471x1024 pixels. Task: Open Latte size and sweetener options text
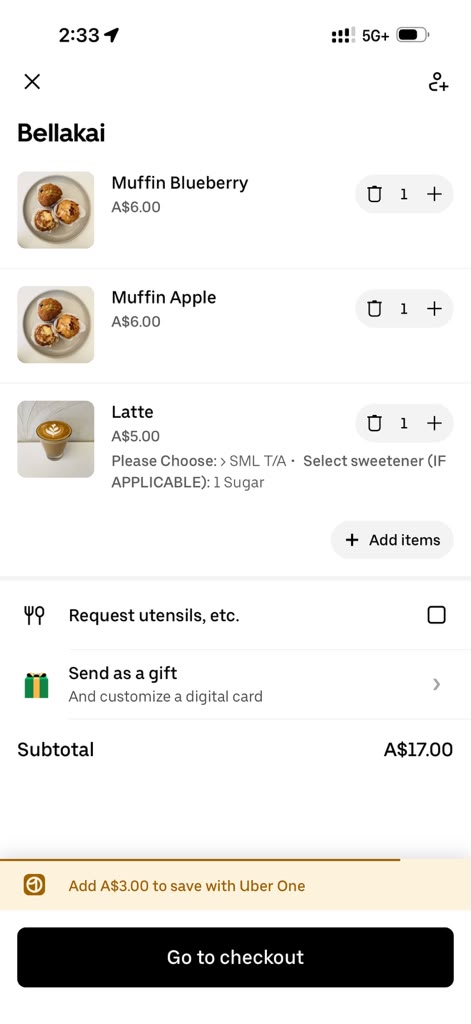tap(279, 472)
